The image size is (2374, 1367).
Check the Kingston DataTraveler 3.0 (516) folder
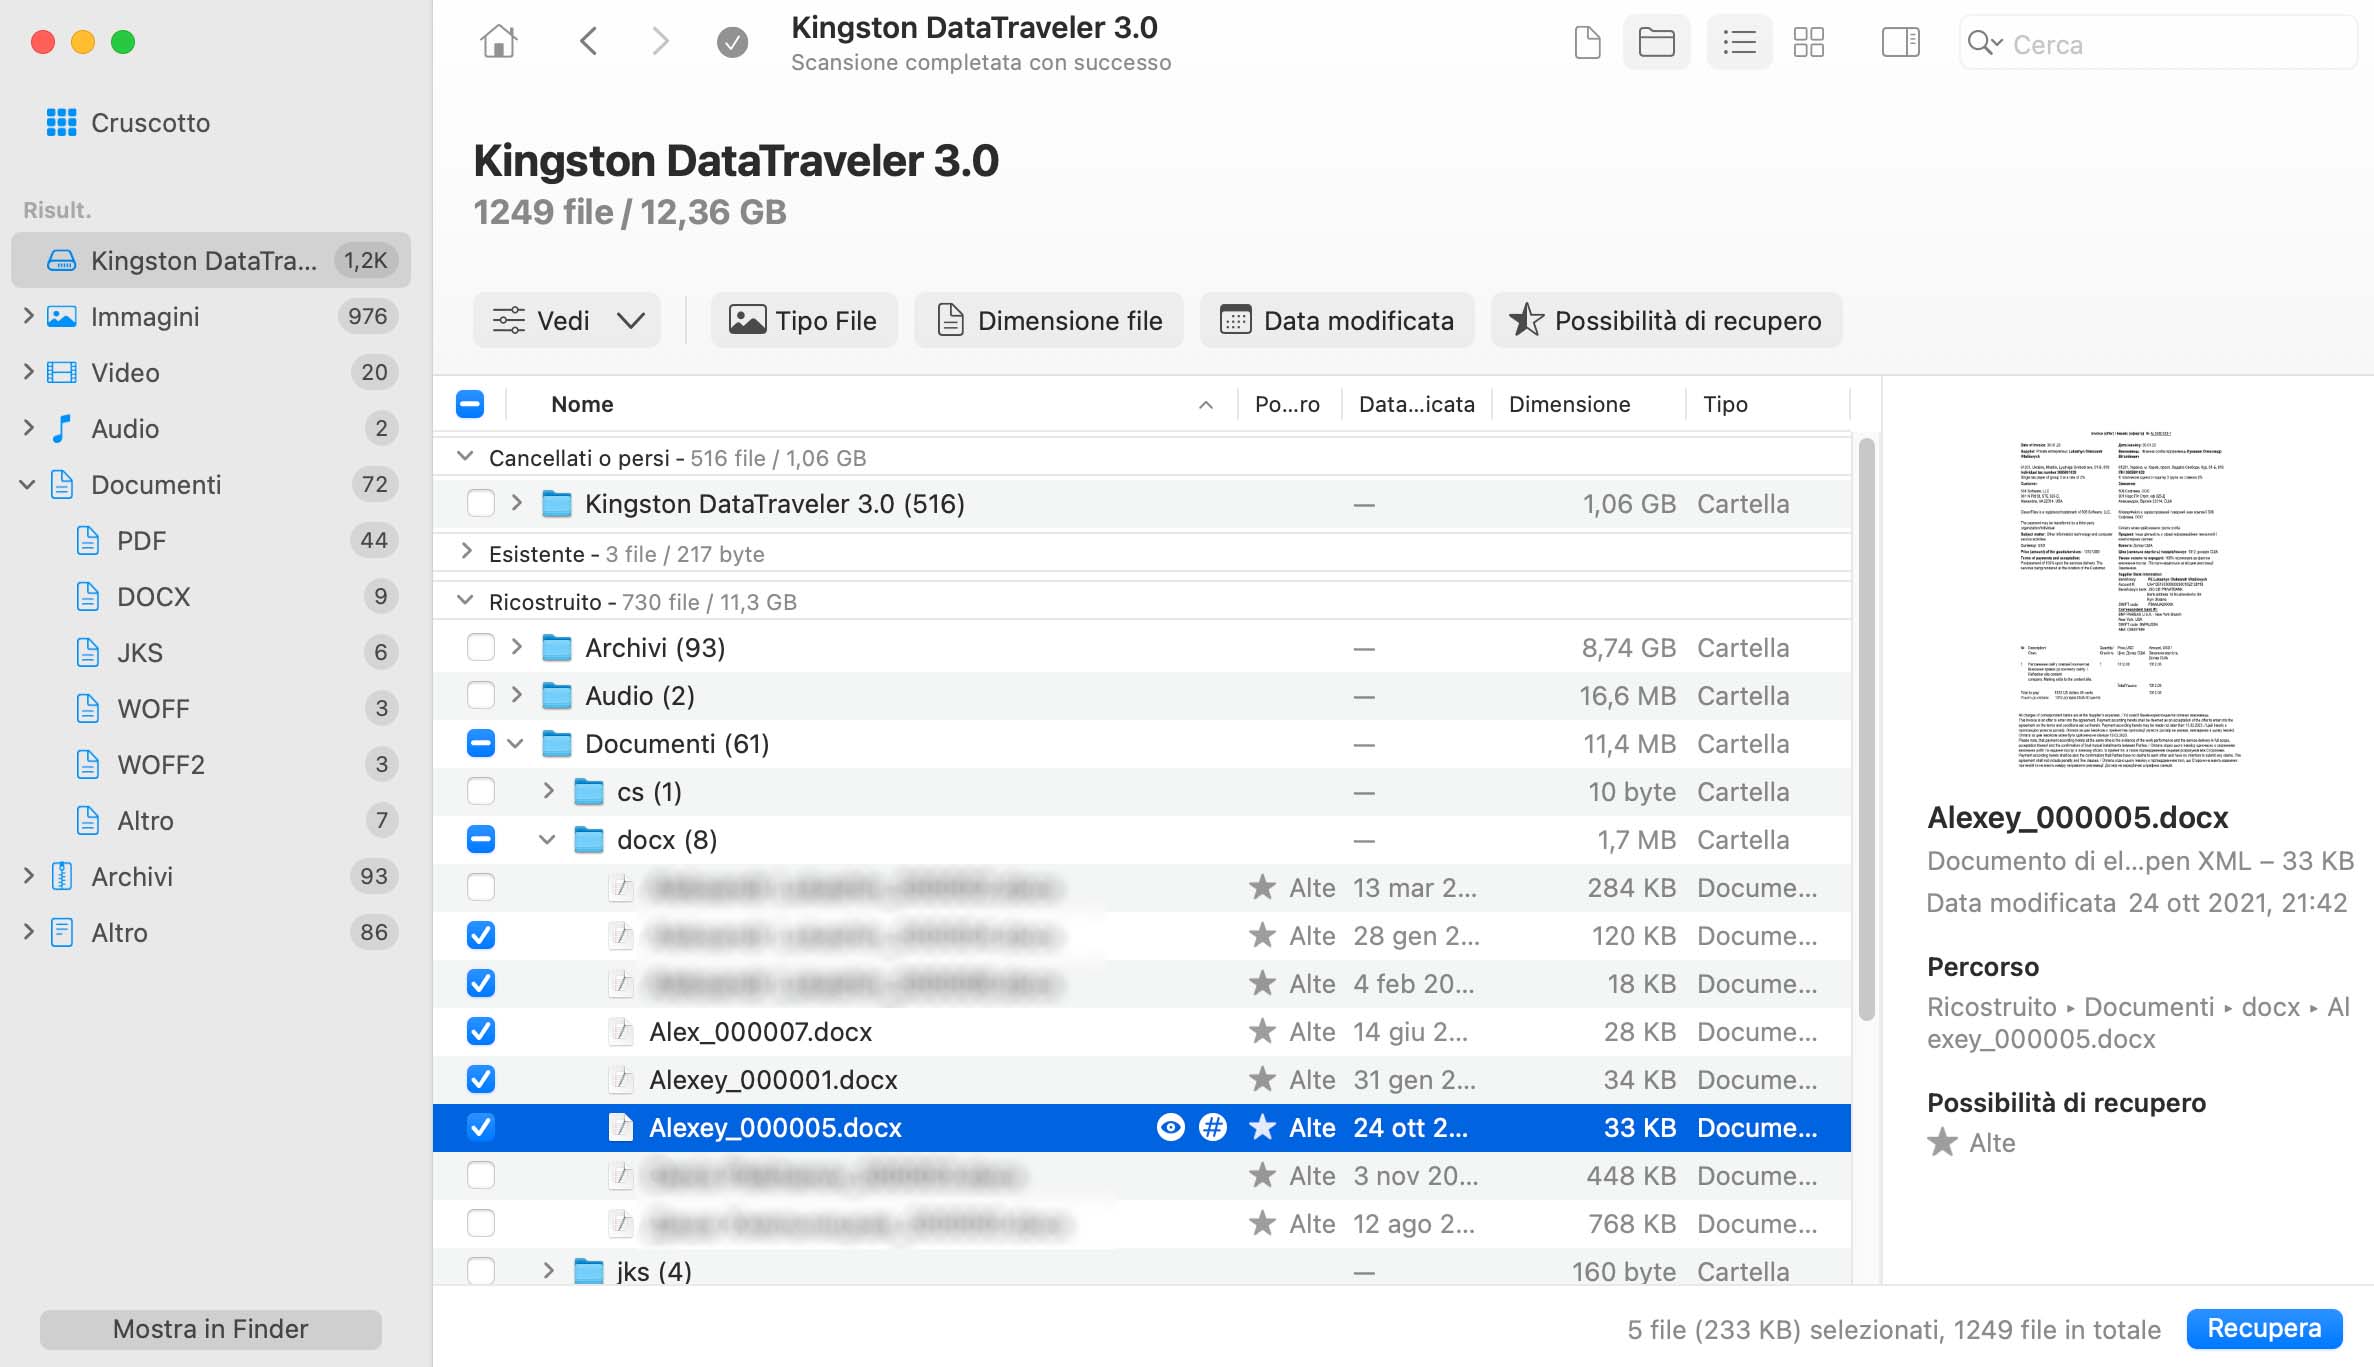[x=481, y=503]
